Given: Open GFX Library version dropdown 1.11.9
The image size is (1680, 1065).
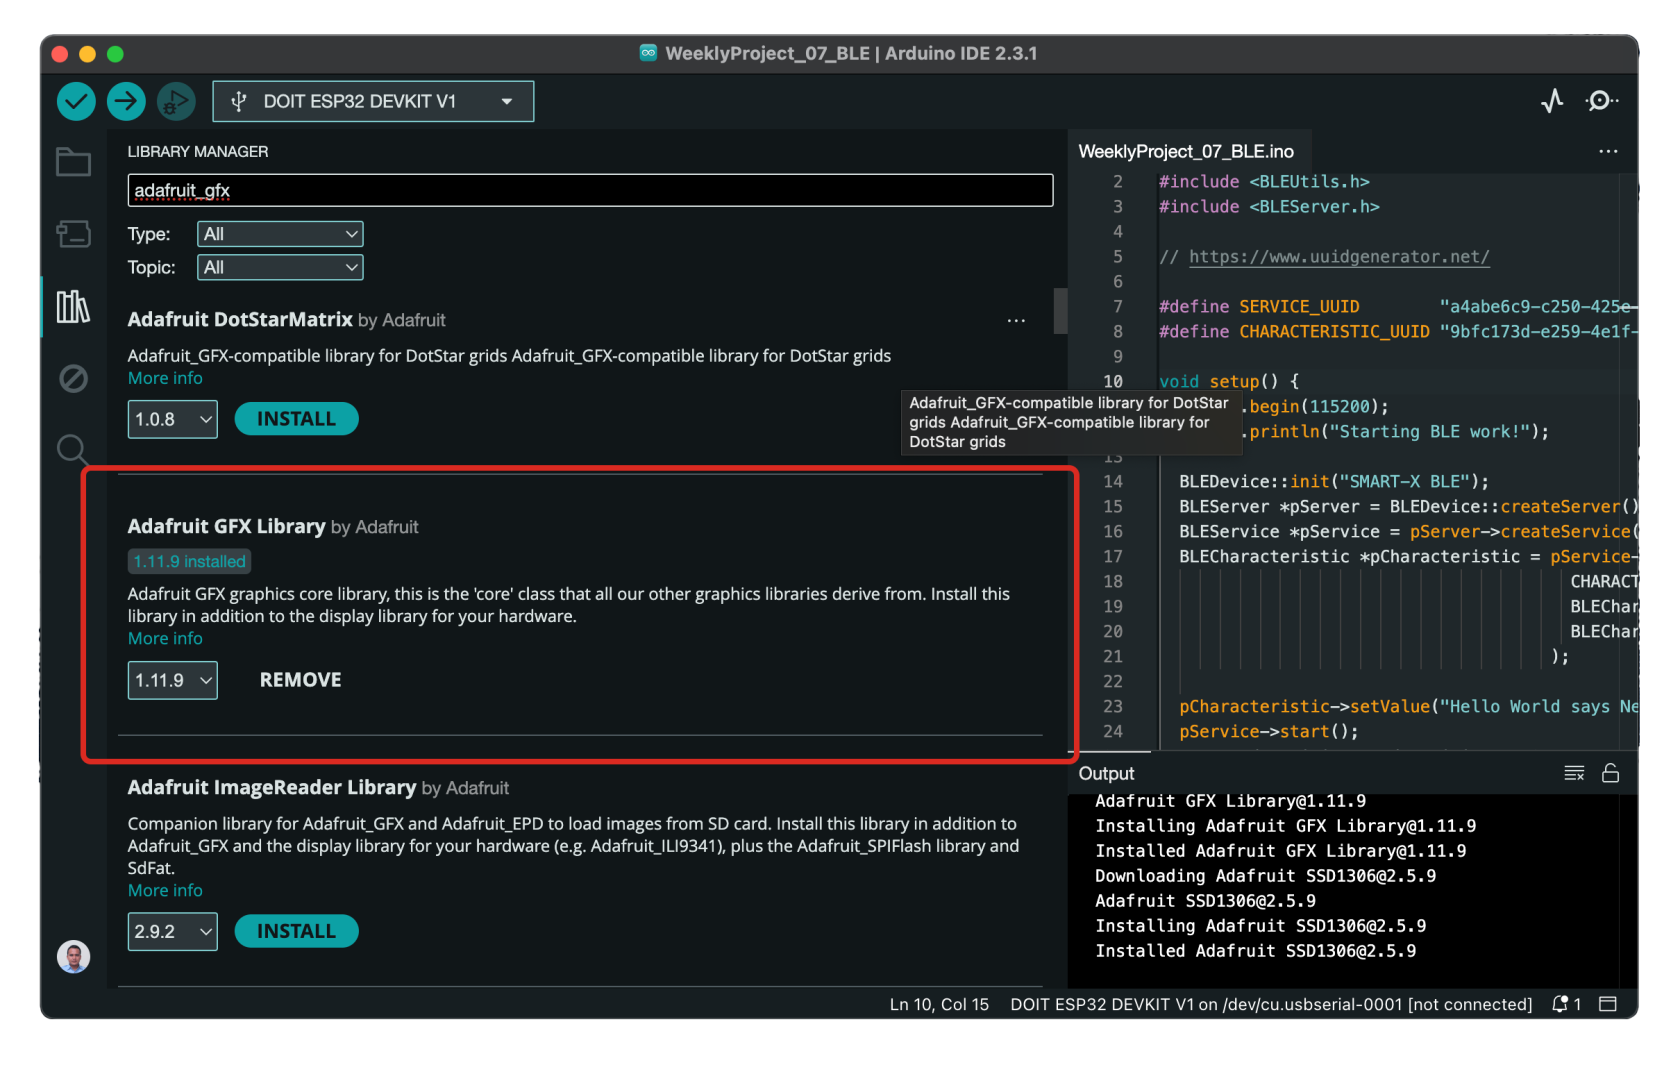Looking at the screenshot, I should pyautogui.click(x=172, y=680).
